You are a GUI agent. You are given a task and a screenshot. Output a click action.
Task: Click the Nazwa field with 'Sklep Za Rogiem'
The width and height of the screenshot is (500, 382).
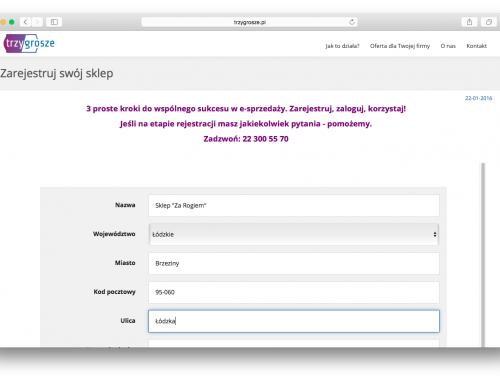[x=294, y=205]
